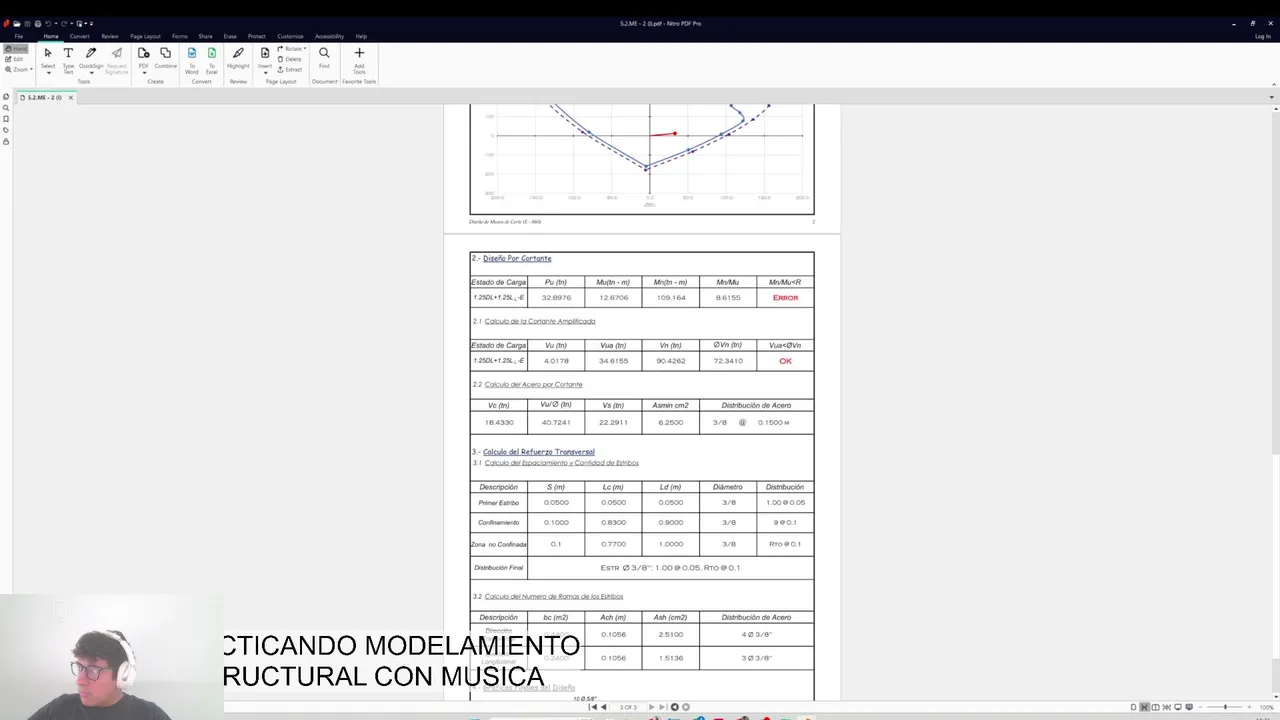Go to the previous page button
Image resolution: width=1280 pixels, height=720 pixels.
click(x=603, y=707)
